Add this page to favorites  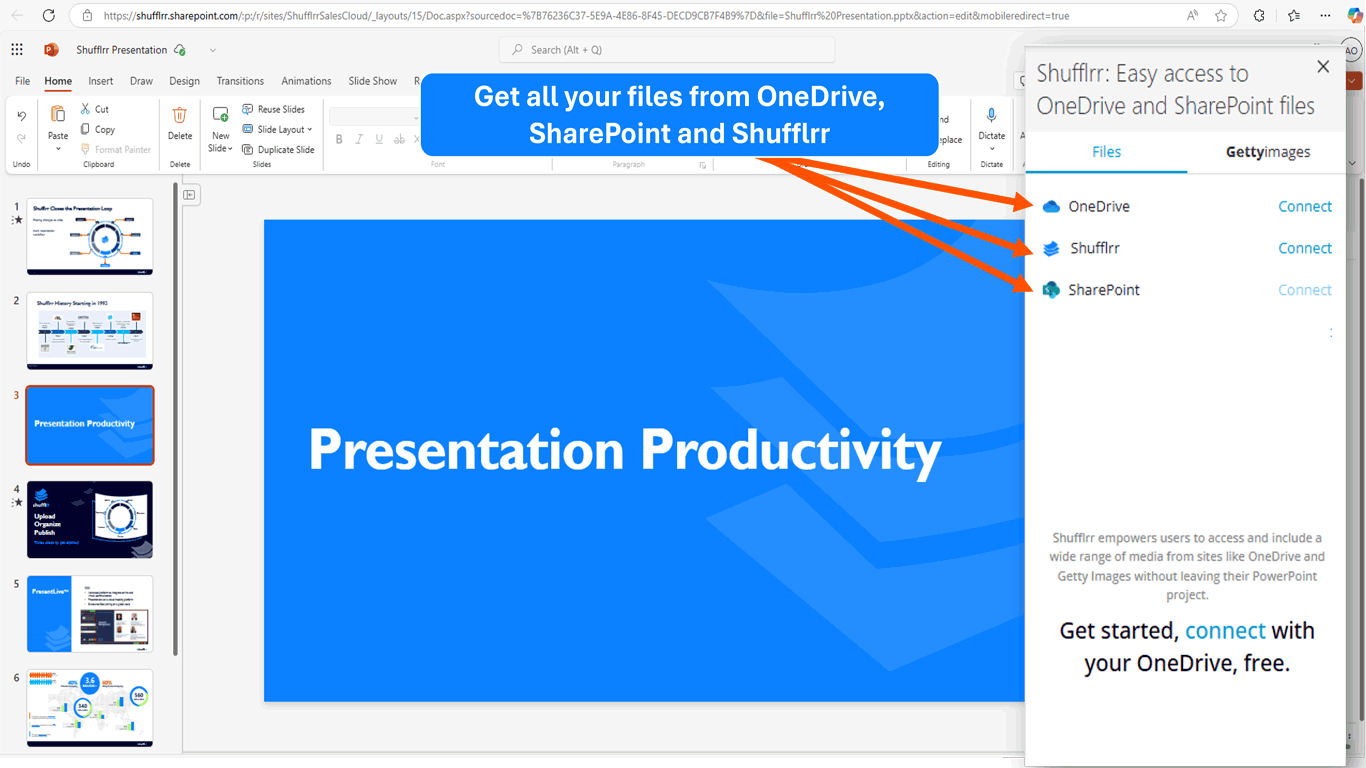(1221, 16)
